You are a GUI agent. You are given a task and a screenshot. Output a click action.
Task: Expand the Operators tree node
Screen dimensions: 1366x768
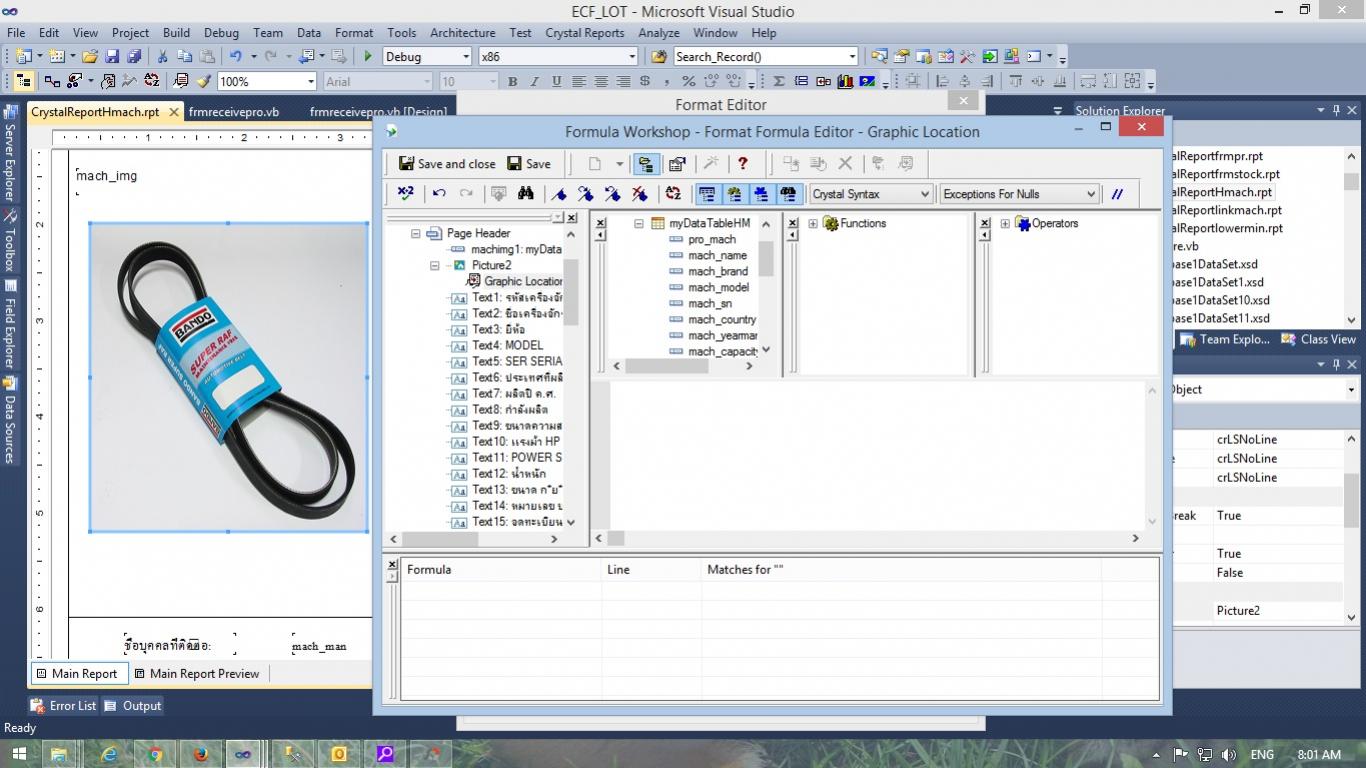click(1005, 224)
